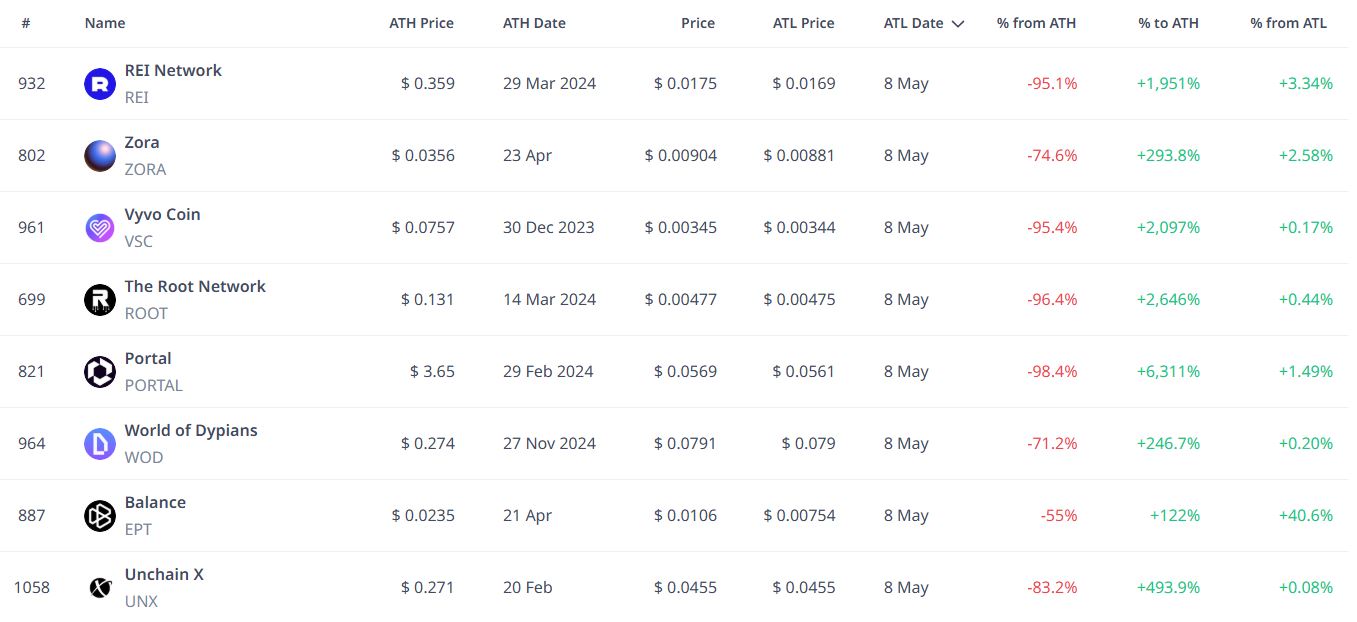Sort by the ATH Date header
The image size is (1357, 622).
coord(534,23)
